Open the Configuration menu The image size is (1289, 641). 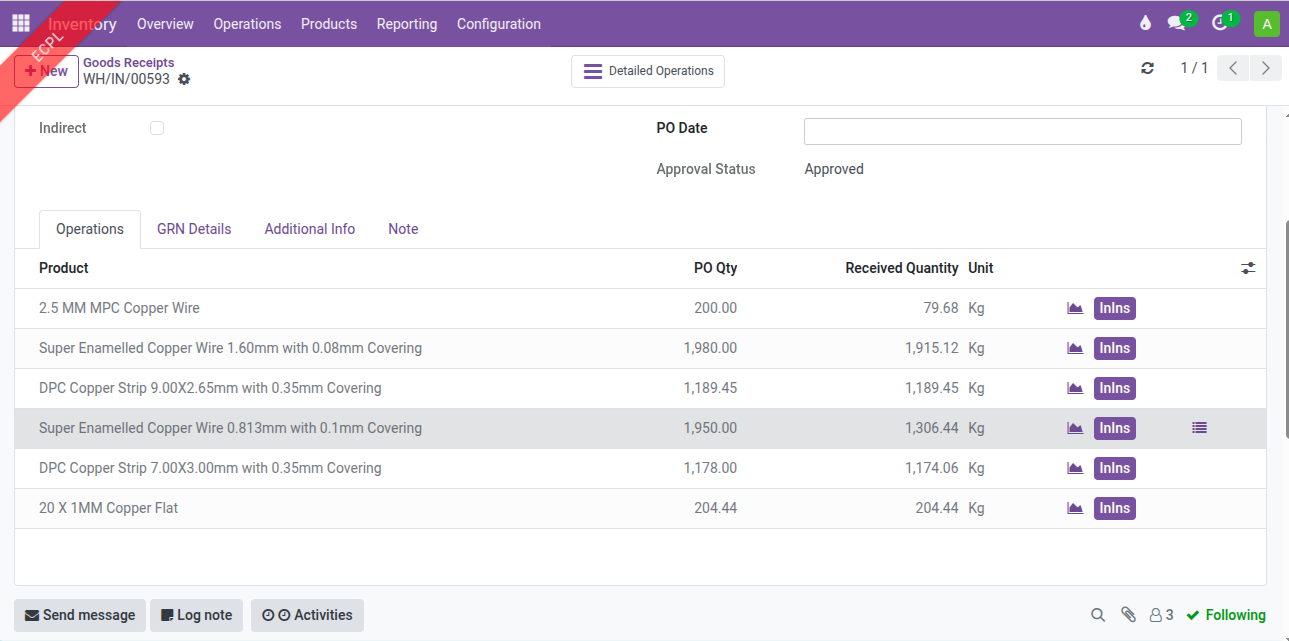click(x=498, y=24)
